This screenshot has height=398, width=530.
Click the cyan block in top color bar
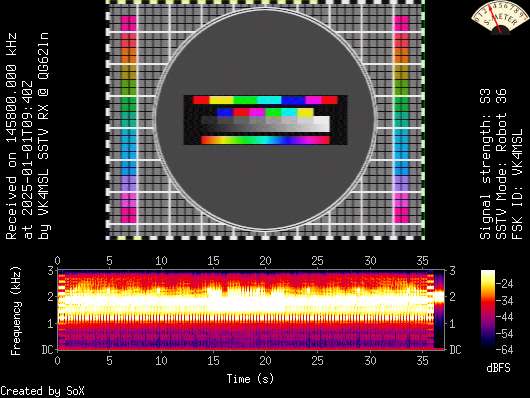pyautogui.click(x=269, y=100)
